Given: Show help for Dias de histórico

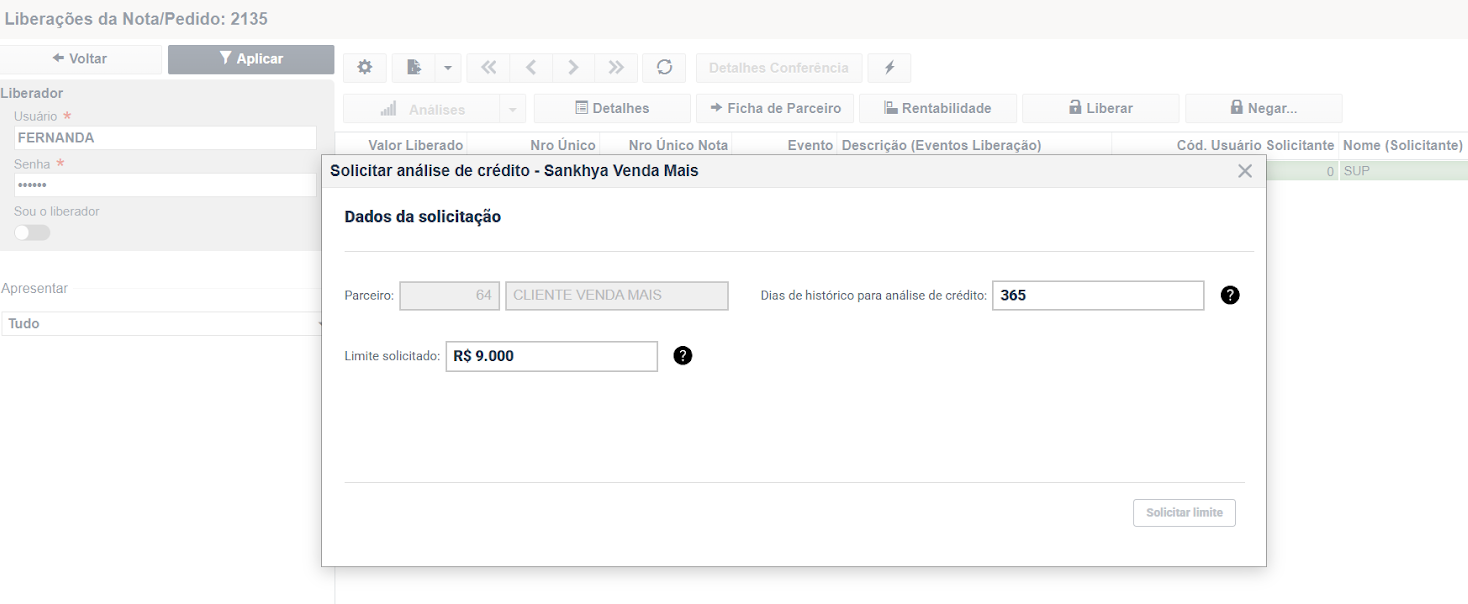Looking at the screenshot, I should tap(1230, 296).
